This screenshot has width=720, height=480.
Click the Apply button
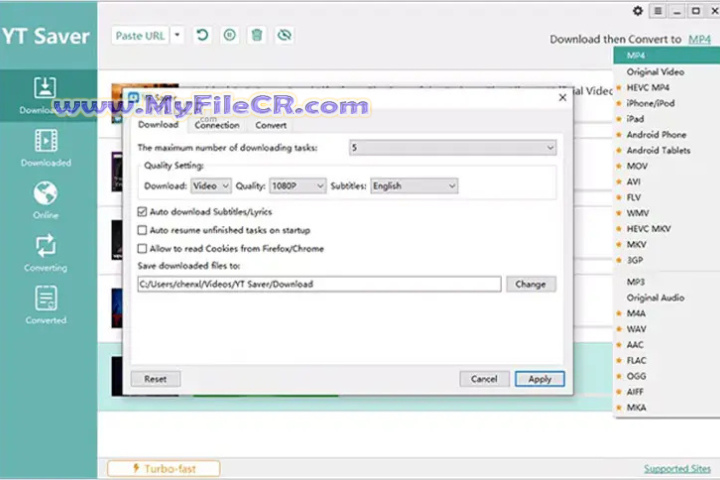[x=540, y=379]
